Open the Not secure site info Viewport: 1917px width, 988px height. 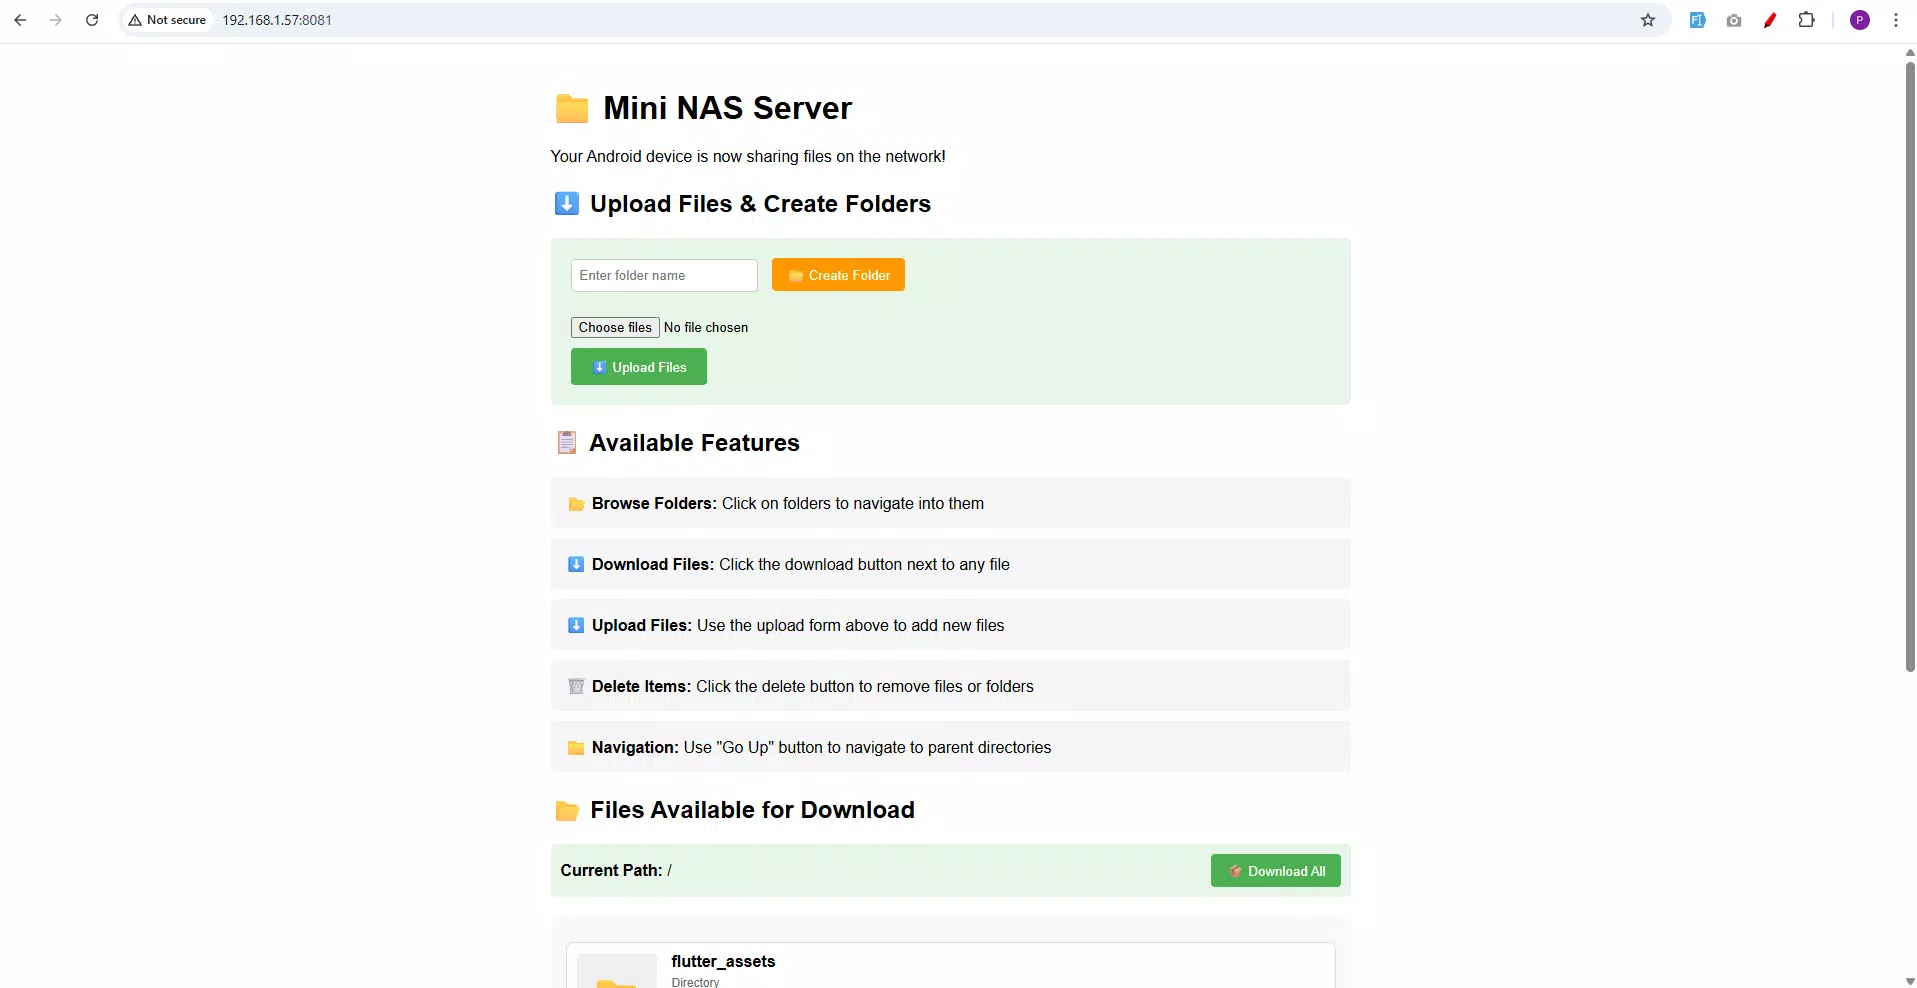tap(167, 20)
